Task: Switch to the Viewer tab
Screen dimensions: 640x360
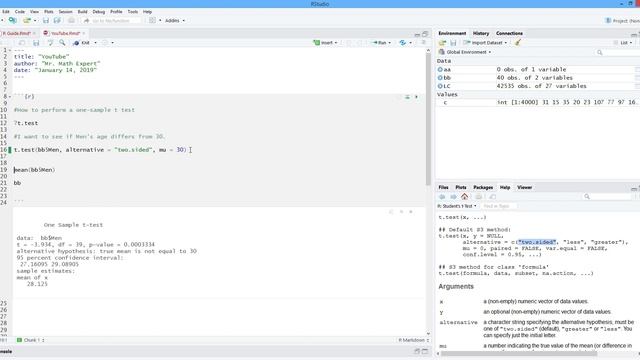Action: click(524, 187)
